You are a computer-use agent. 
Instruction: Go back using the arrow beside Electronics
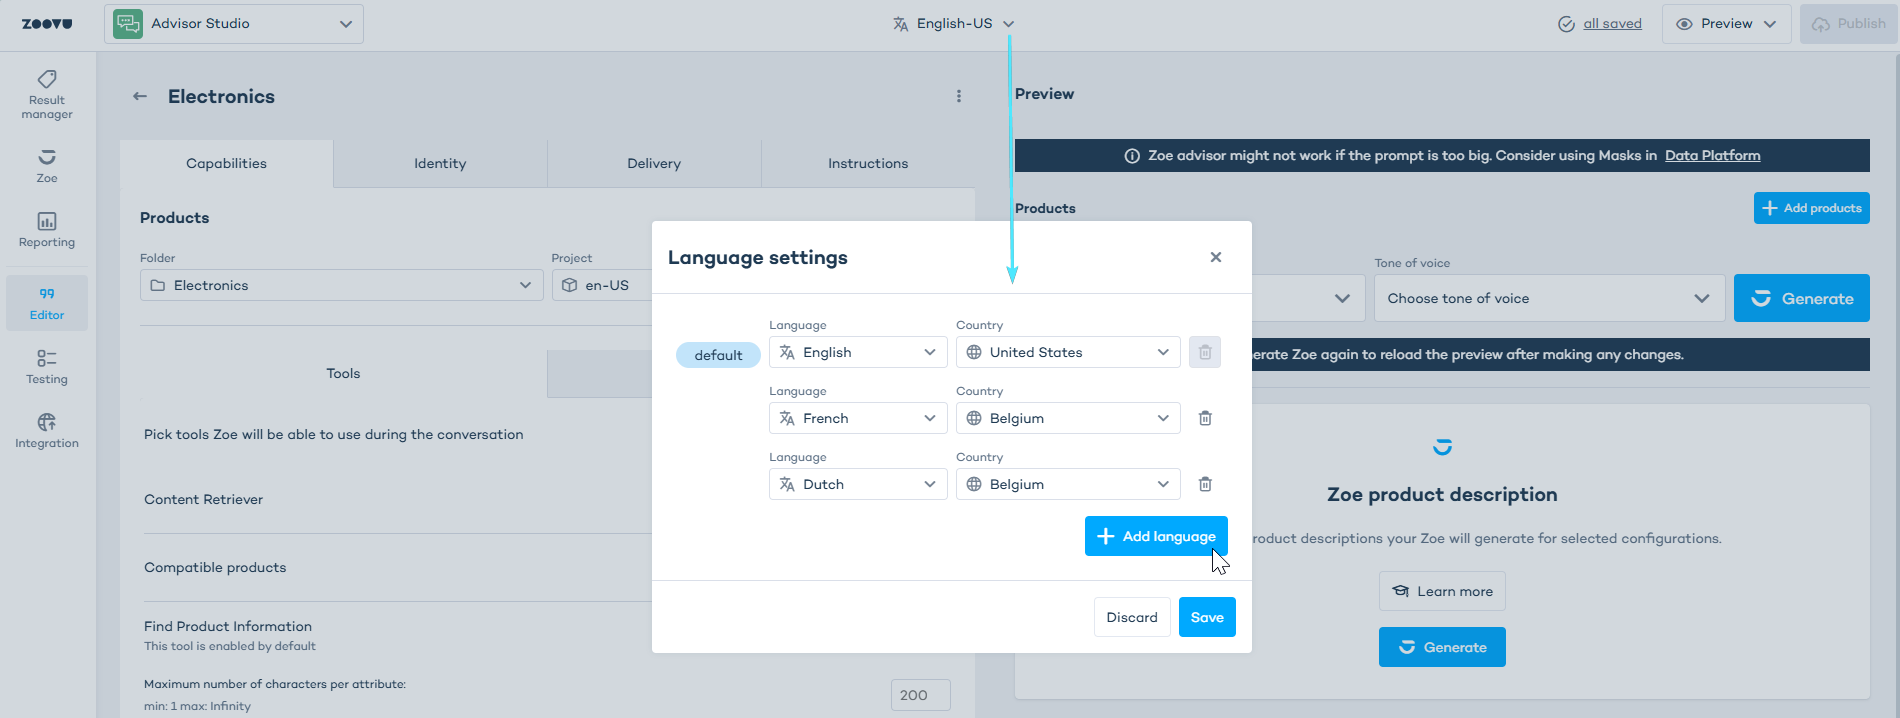coord(140,96)
